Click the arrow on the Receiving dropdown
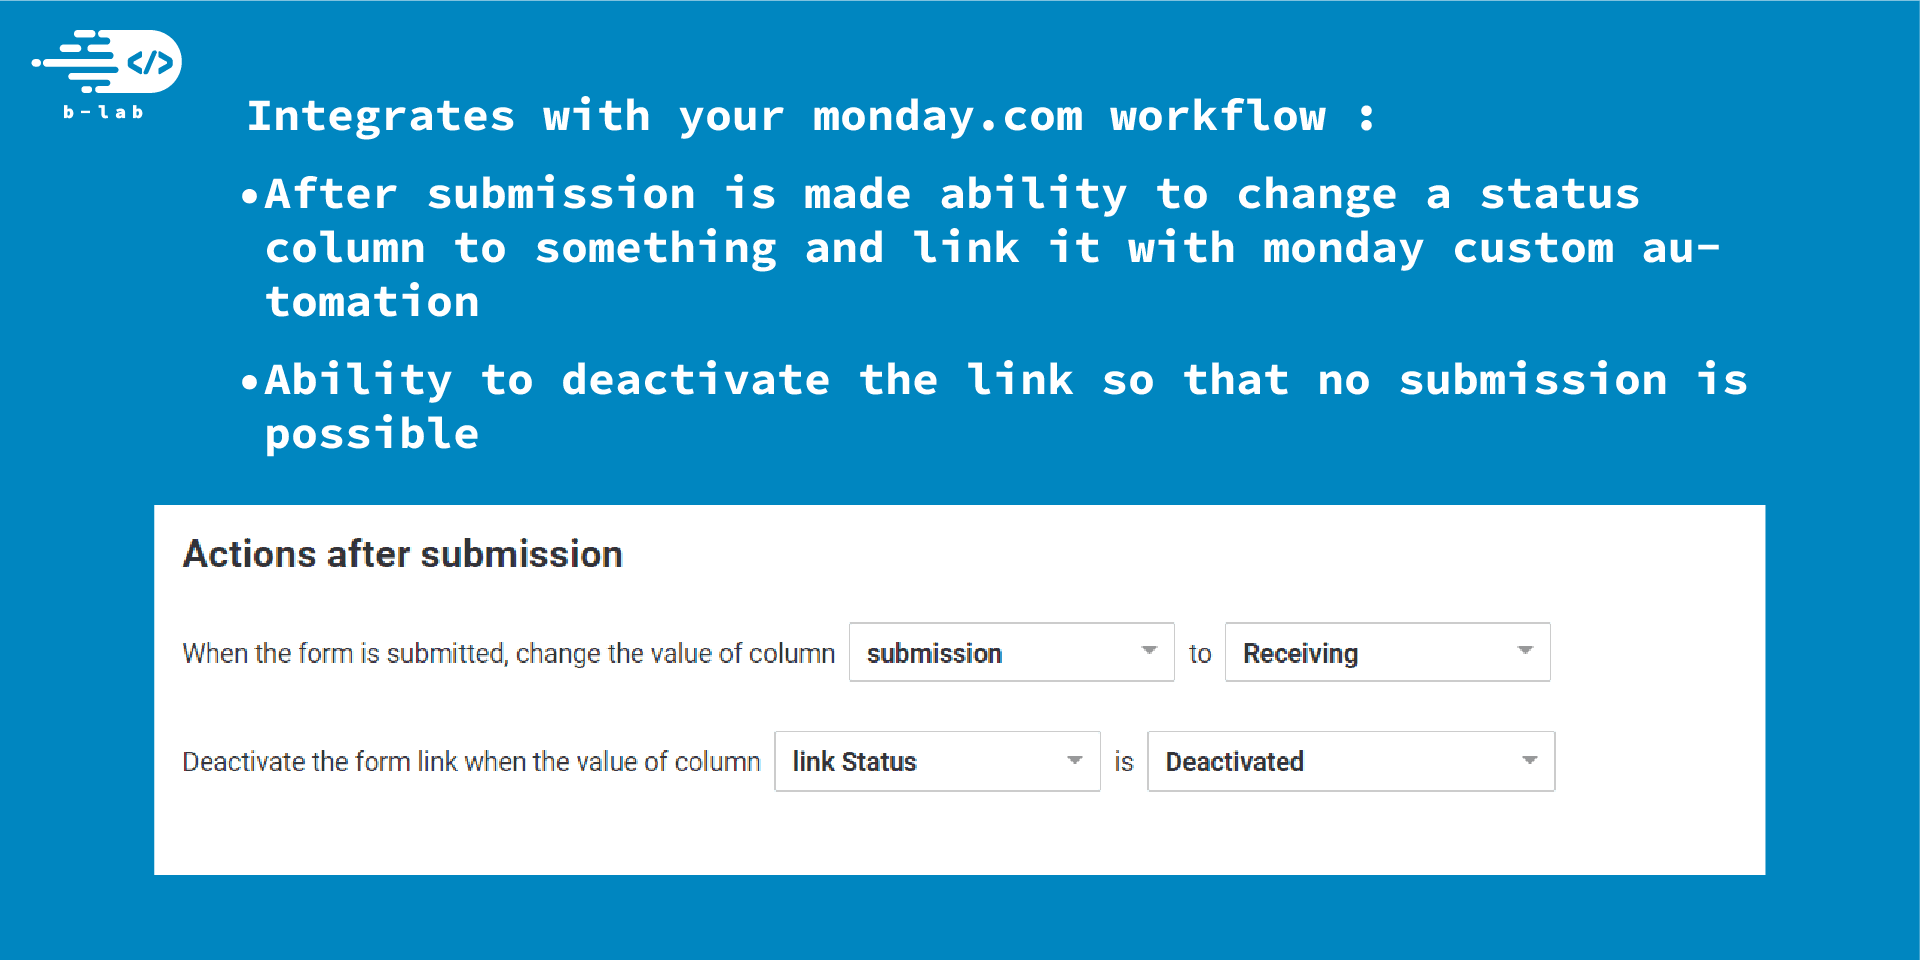The width and height of the screenshot is (1920, 960). point(1525,651)
